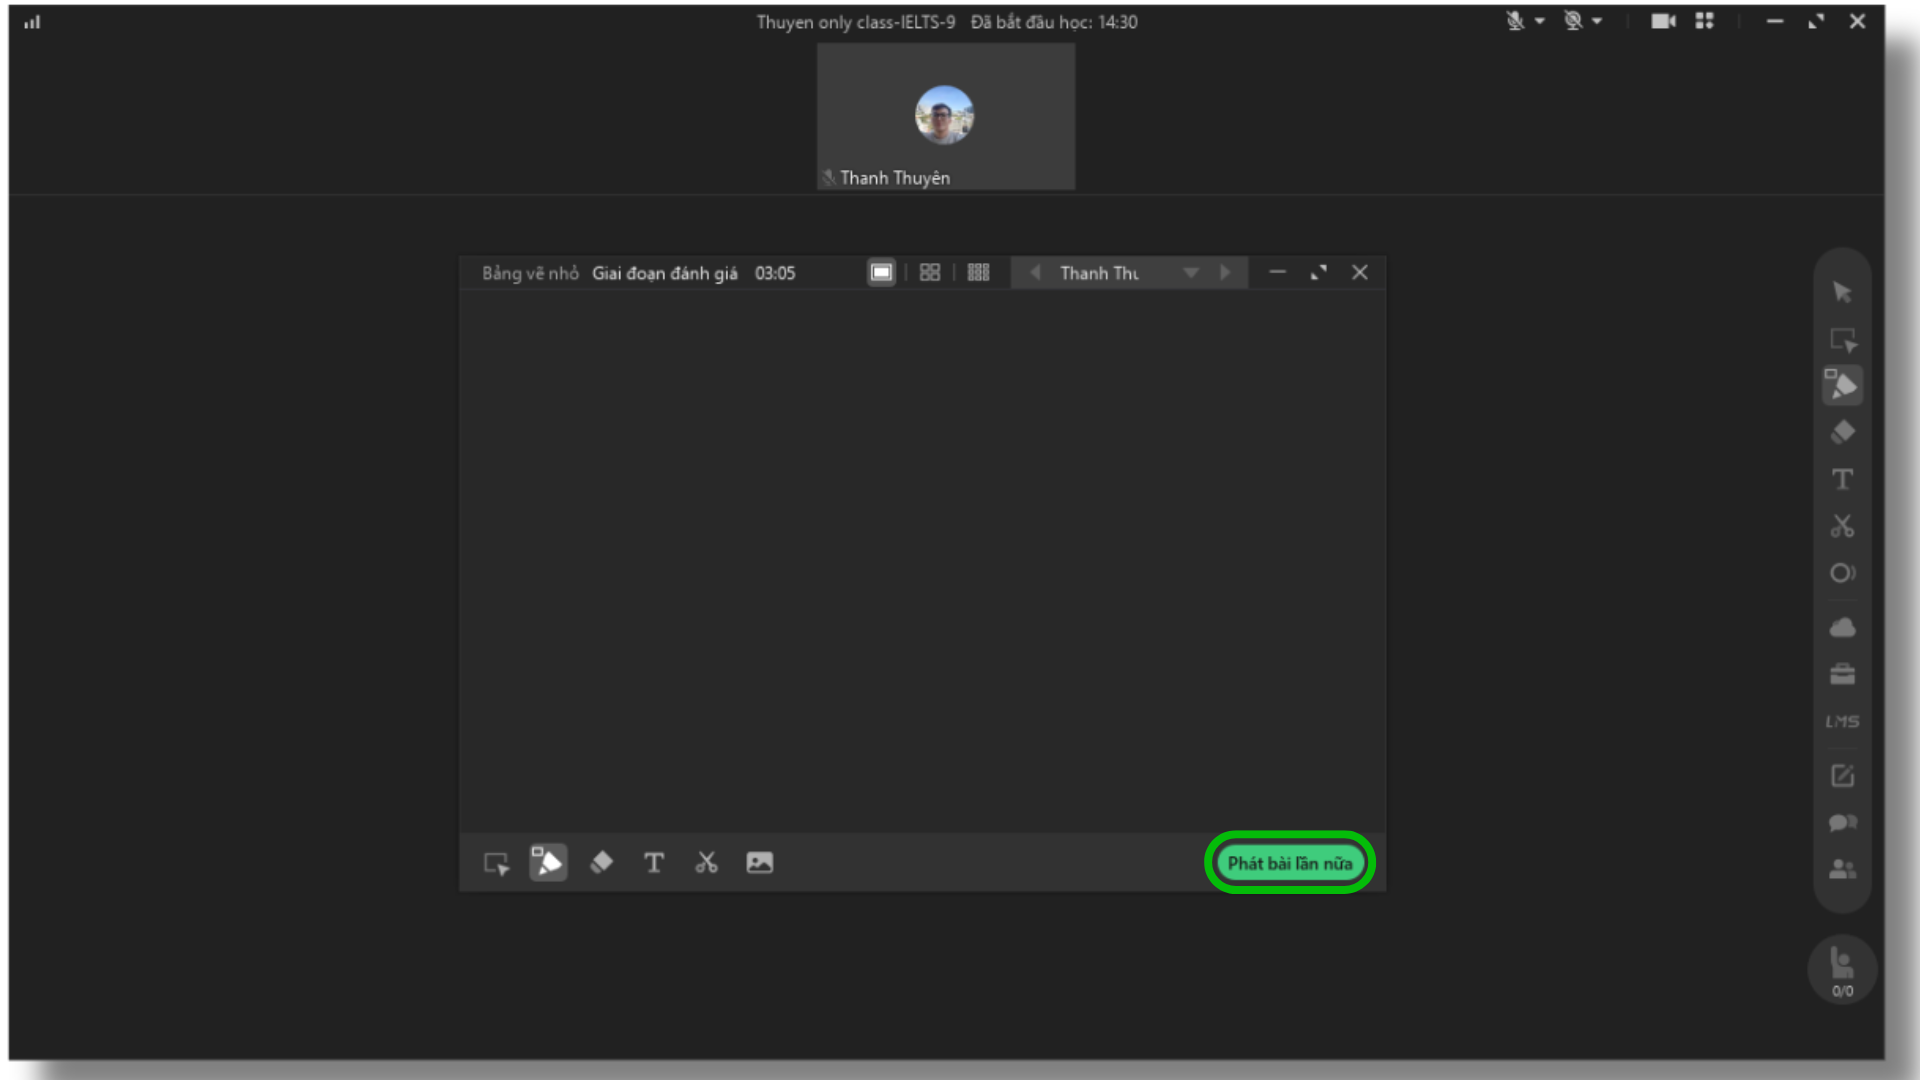Viewport: 1920px width, 1080px height.
Task: Click the scissors cut tool in sidebar
Action: pyautogui.click(x=1842, y=526)
